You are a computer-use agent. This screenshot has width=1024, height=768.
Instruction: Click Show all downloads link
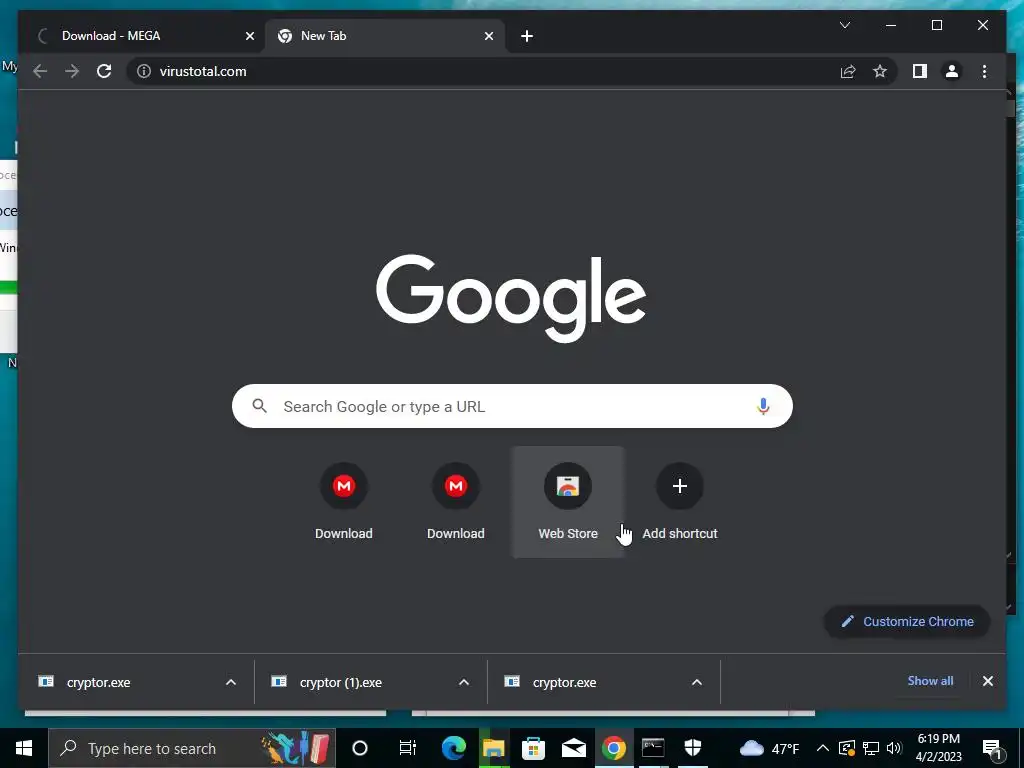click(x=930, y=680)
